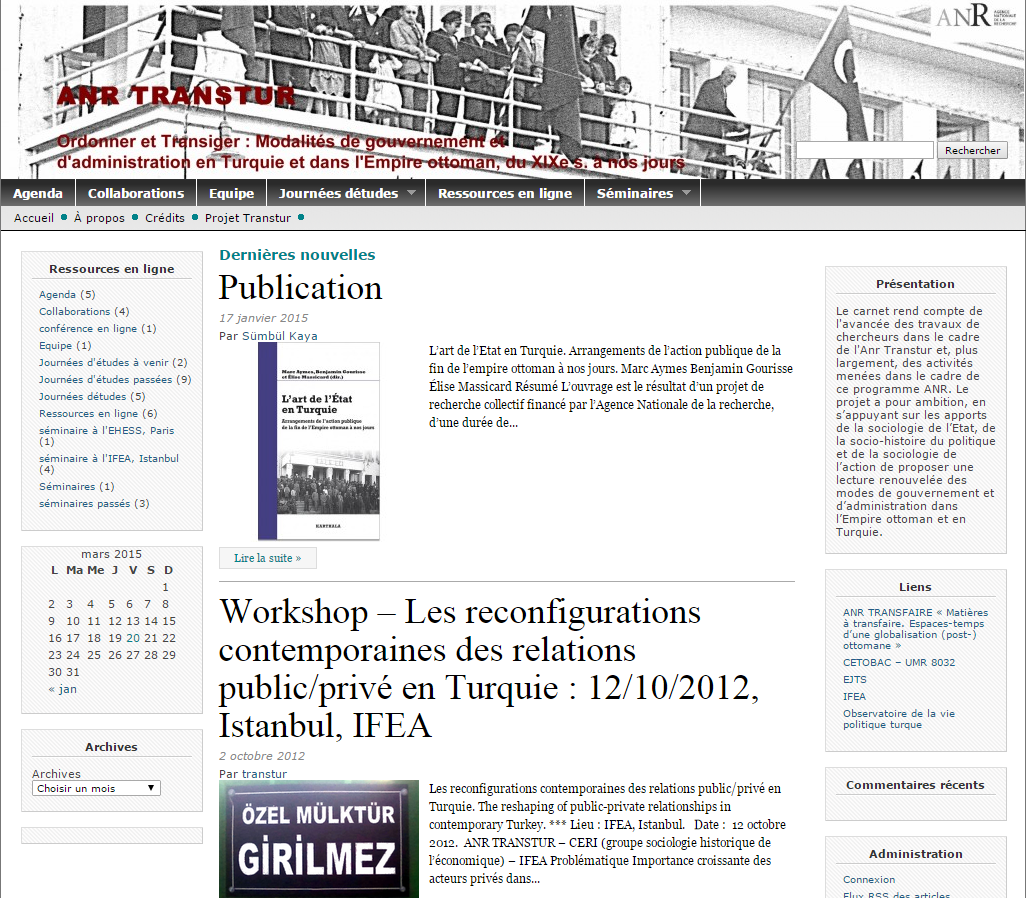
Task: Click the Rechercher button
Action: 972,150
